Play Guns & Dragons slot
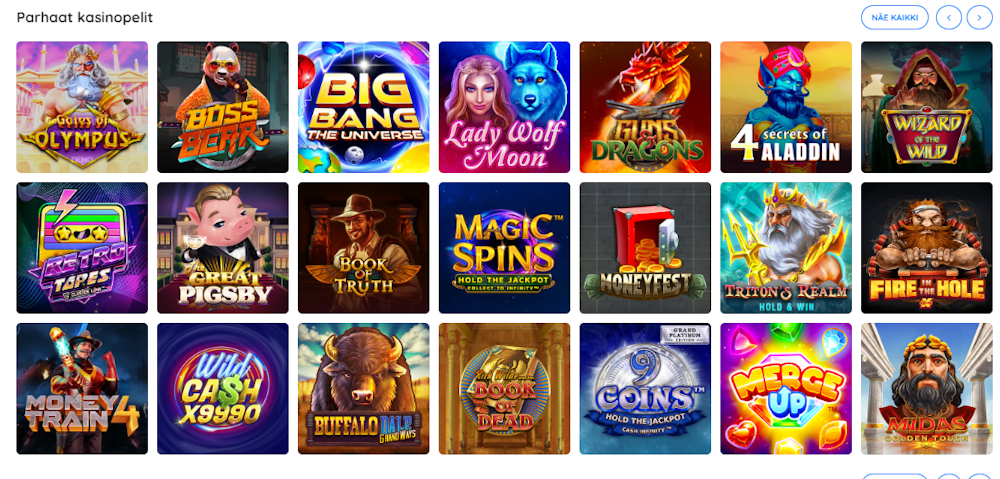 coord(645,107)
